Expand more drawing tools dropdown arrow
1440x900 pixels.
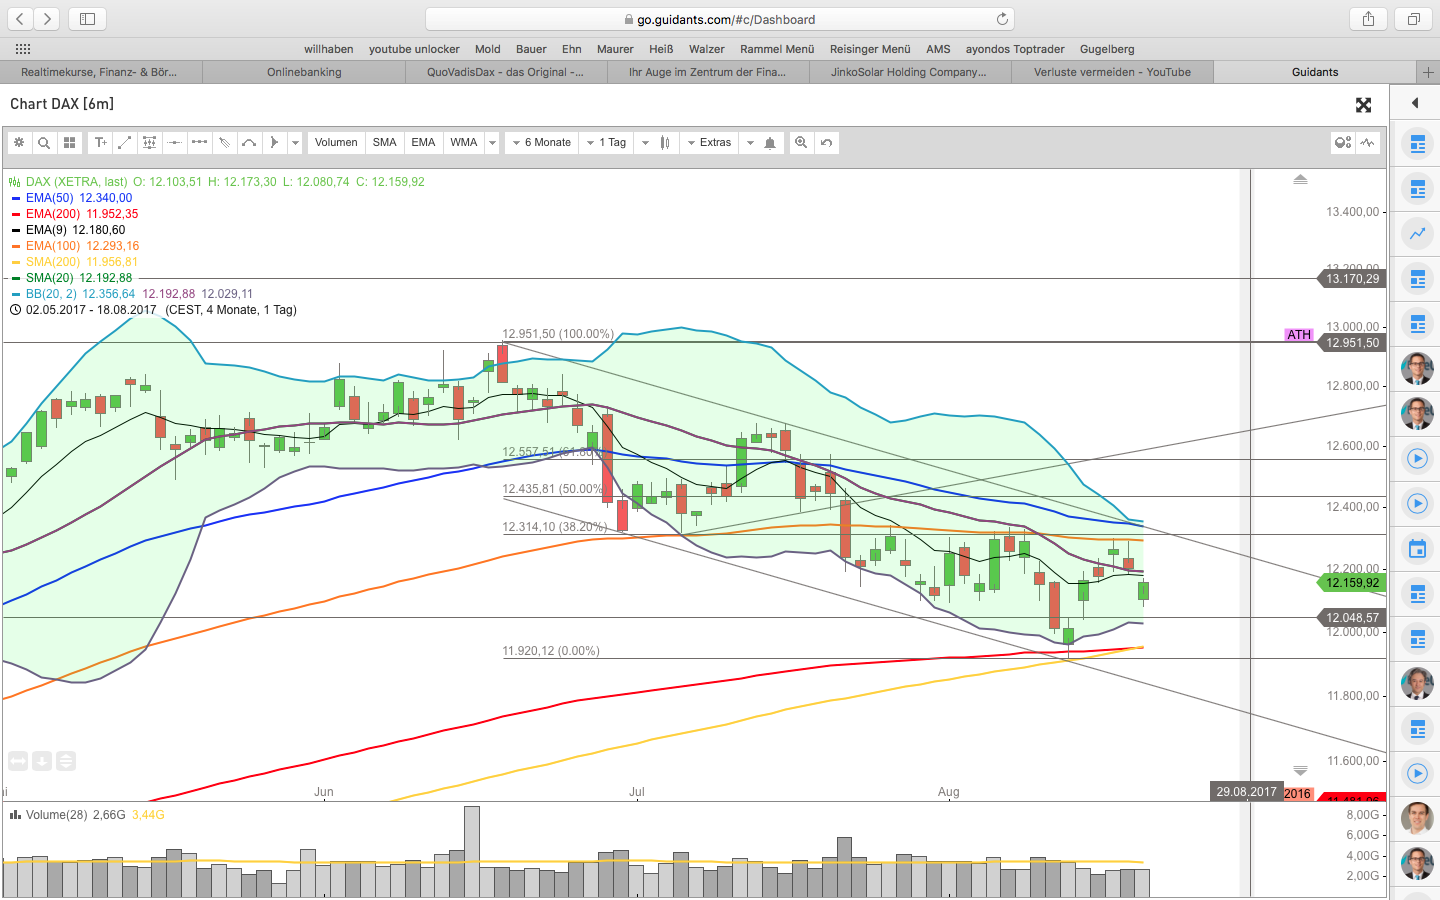click(295, 143)
